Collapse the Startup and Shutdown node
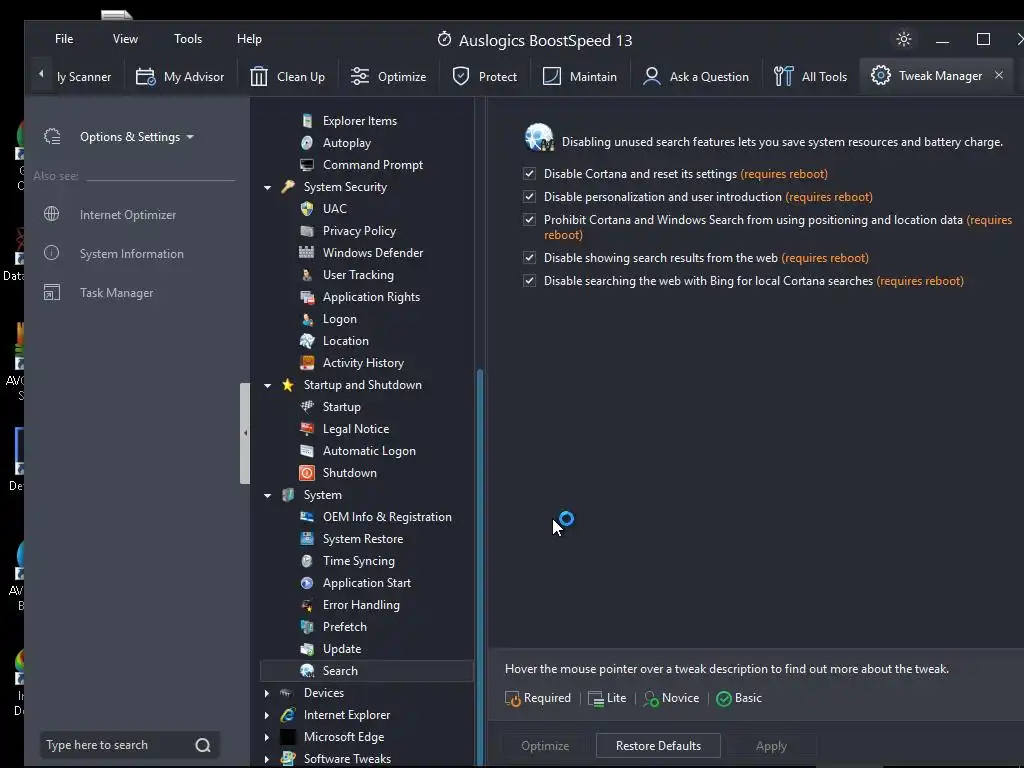1024x768 pixels. click(268, 385)
